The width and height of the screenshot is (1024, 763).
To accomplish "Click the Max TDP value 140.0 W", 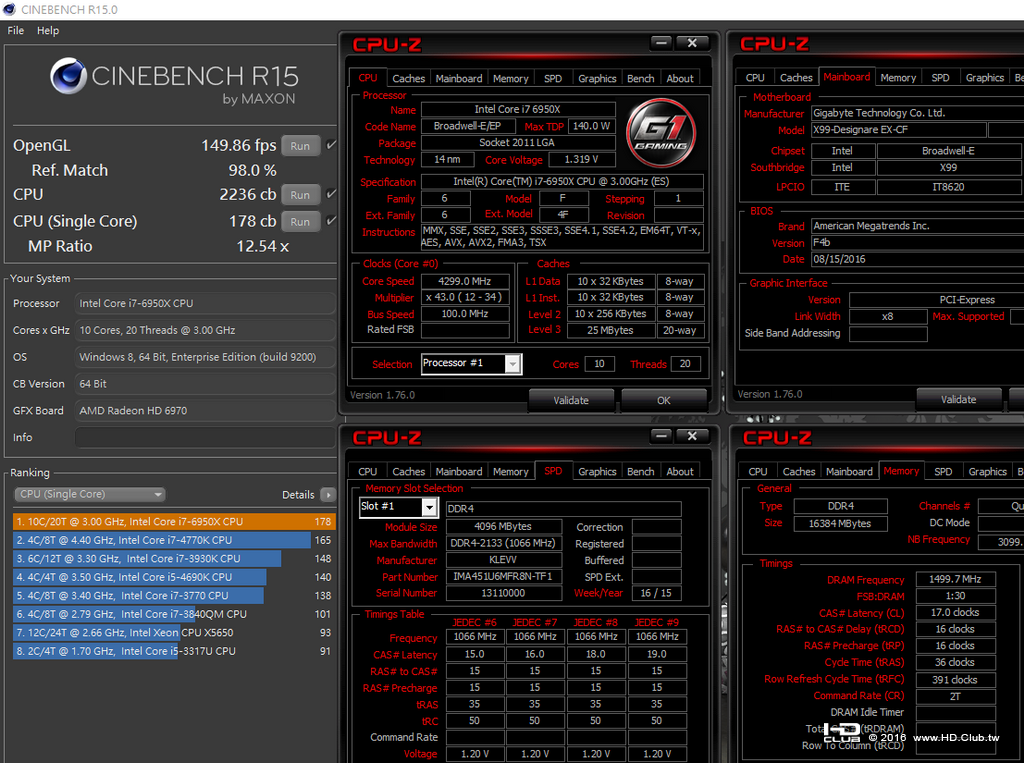I will (x=592, y=126).
